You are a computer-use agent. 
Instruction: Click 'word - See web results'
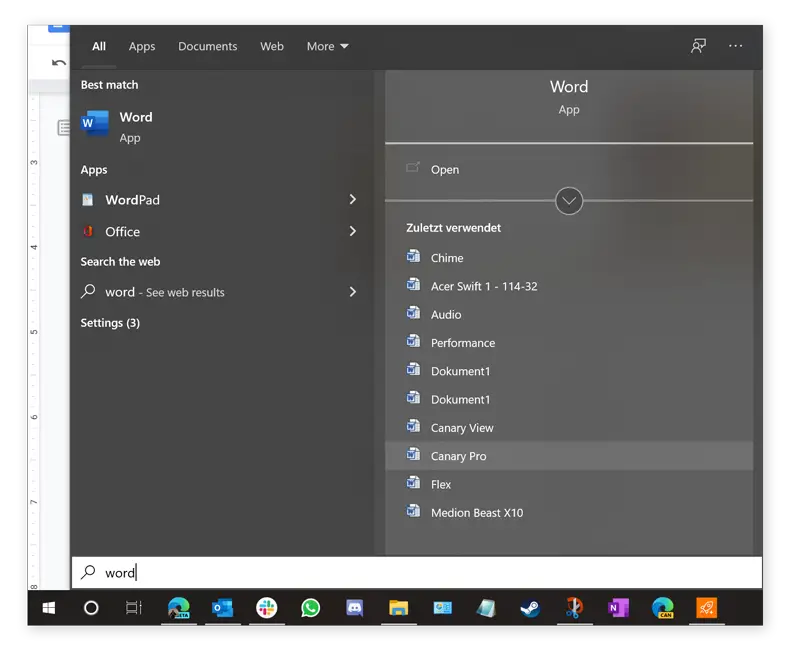point(165,292)
